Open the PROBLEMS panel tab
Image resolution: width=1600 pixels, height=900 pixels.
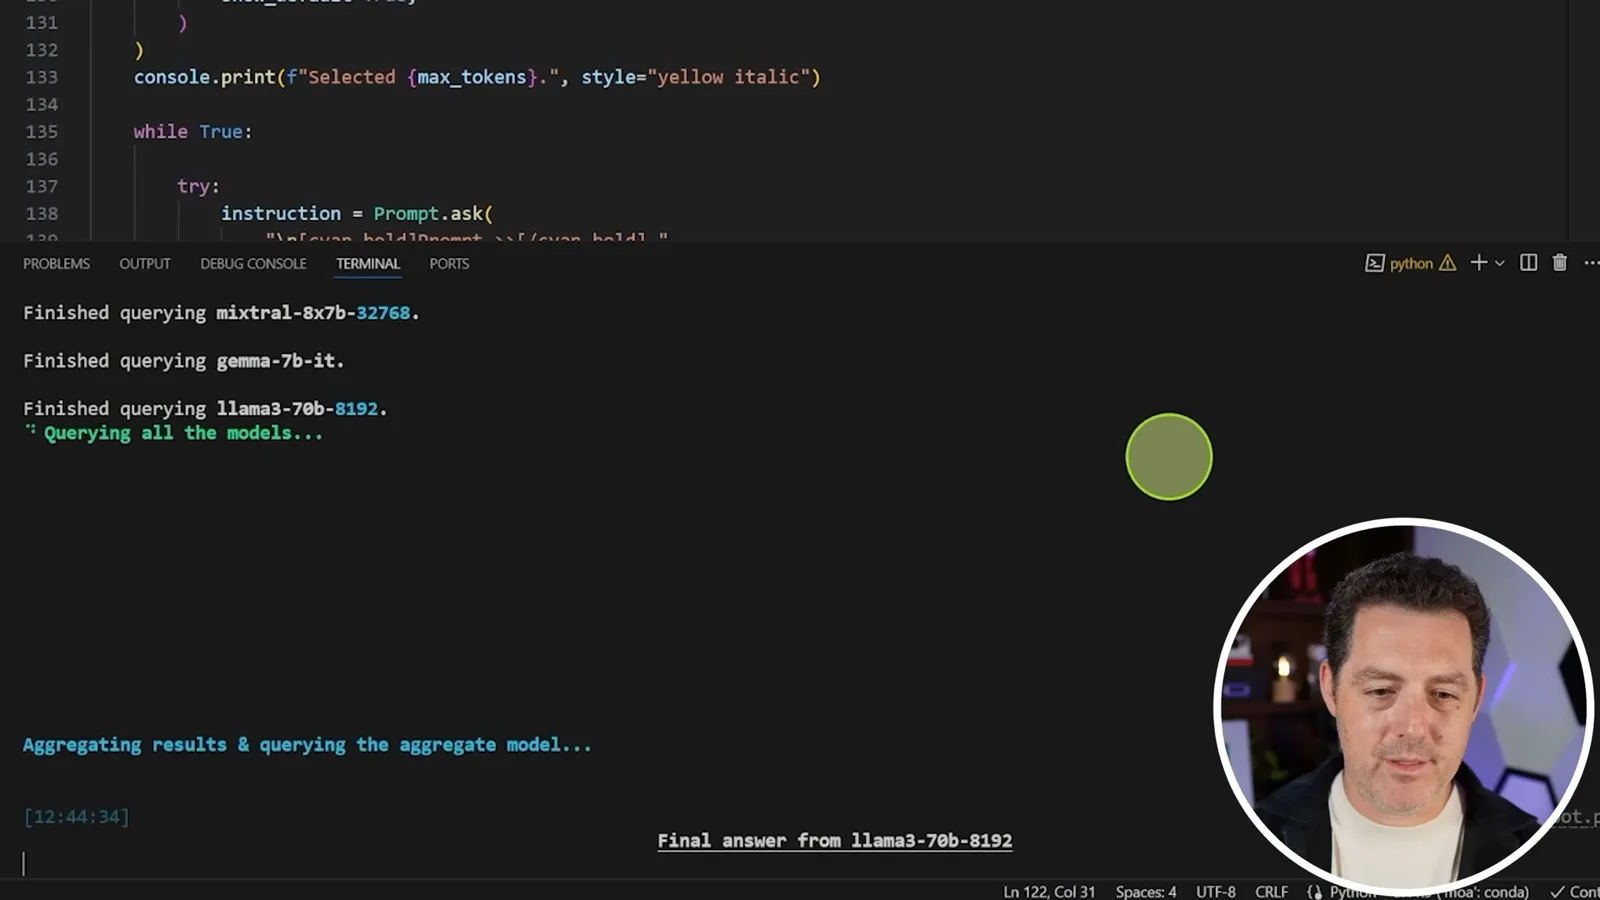(56, 264)
